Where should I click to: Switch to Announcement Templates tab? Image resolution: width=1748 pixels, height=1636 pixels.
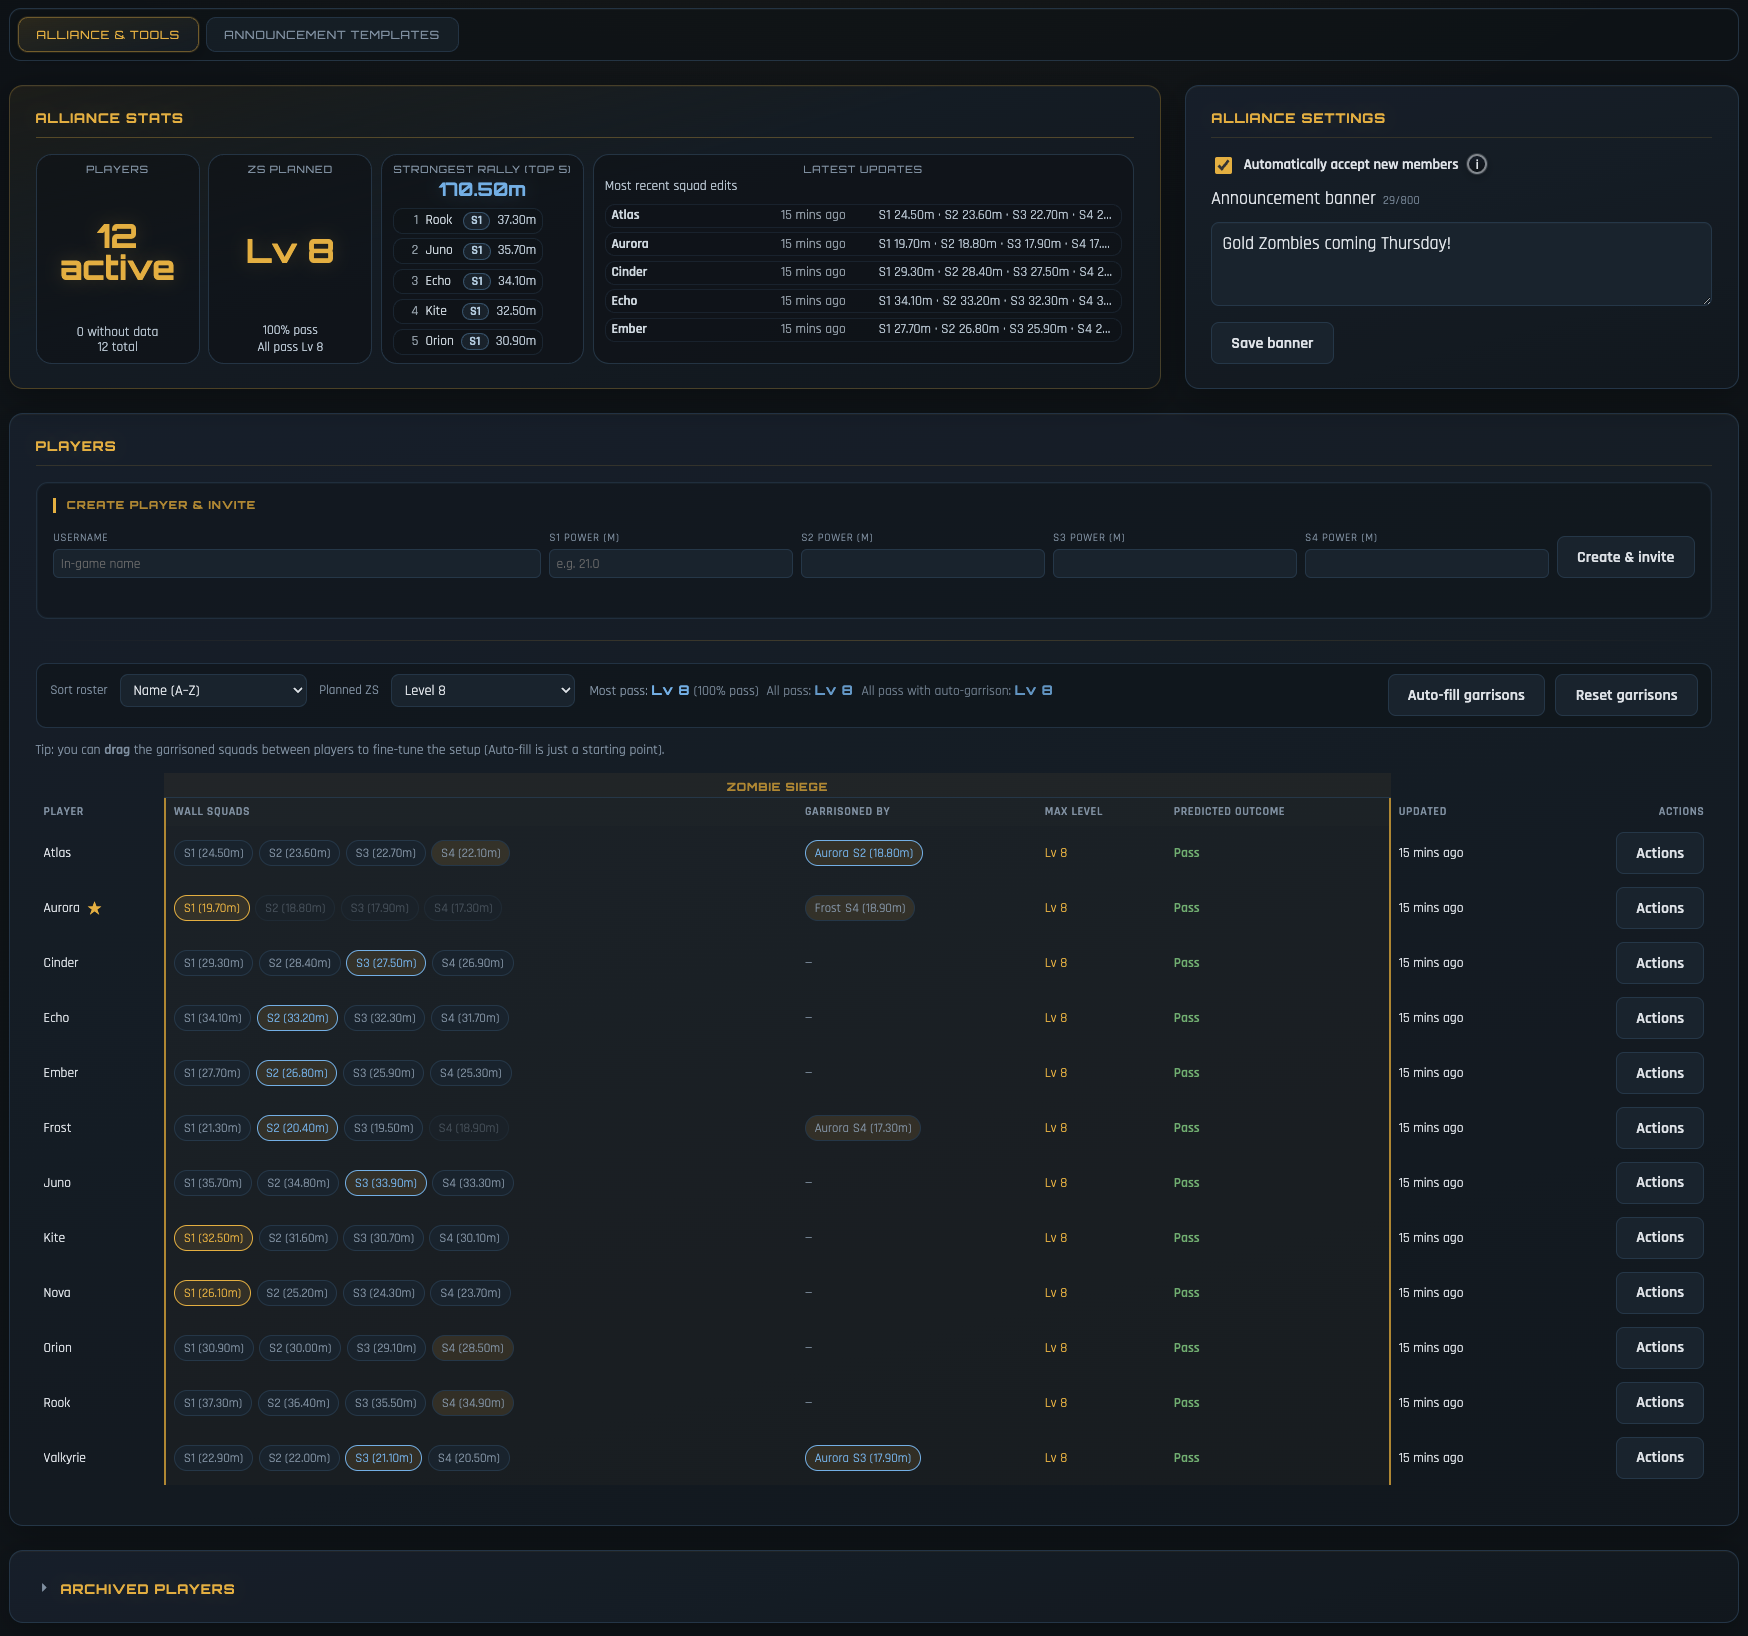pos(331,35)
